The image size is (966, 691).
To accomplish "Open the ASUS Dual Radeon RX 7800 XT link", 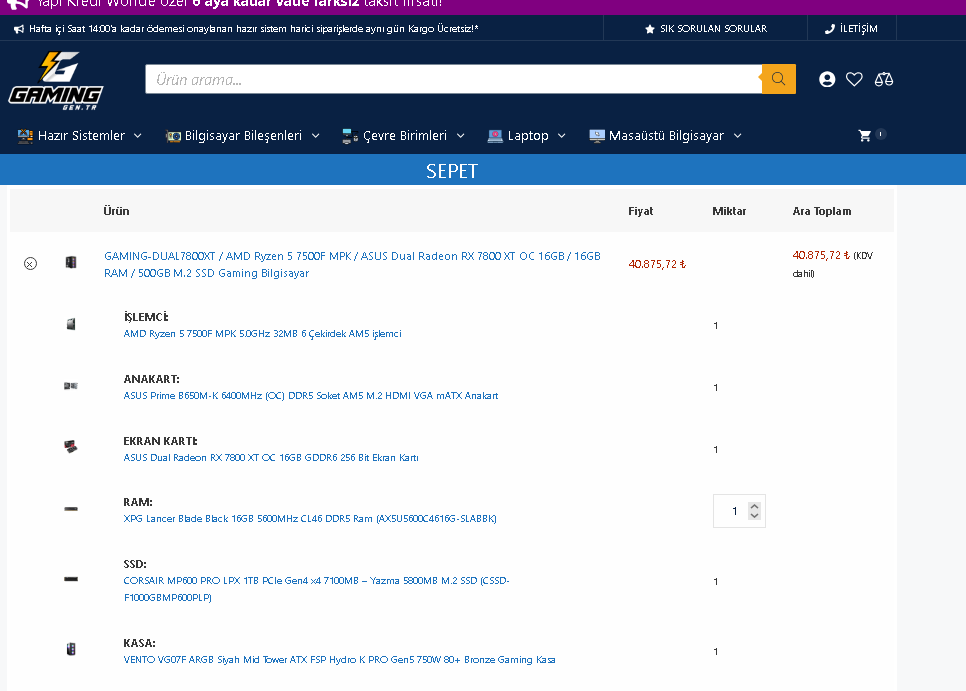I will [x=271, y=458].
